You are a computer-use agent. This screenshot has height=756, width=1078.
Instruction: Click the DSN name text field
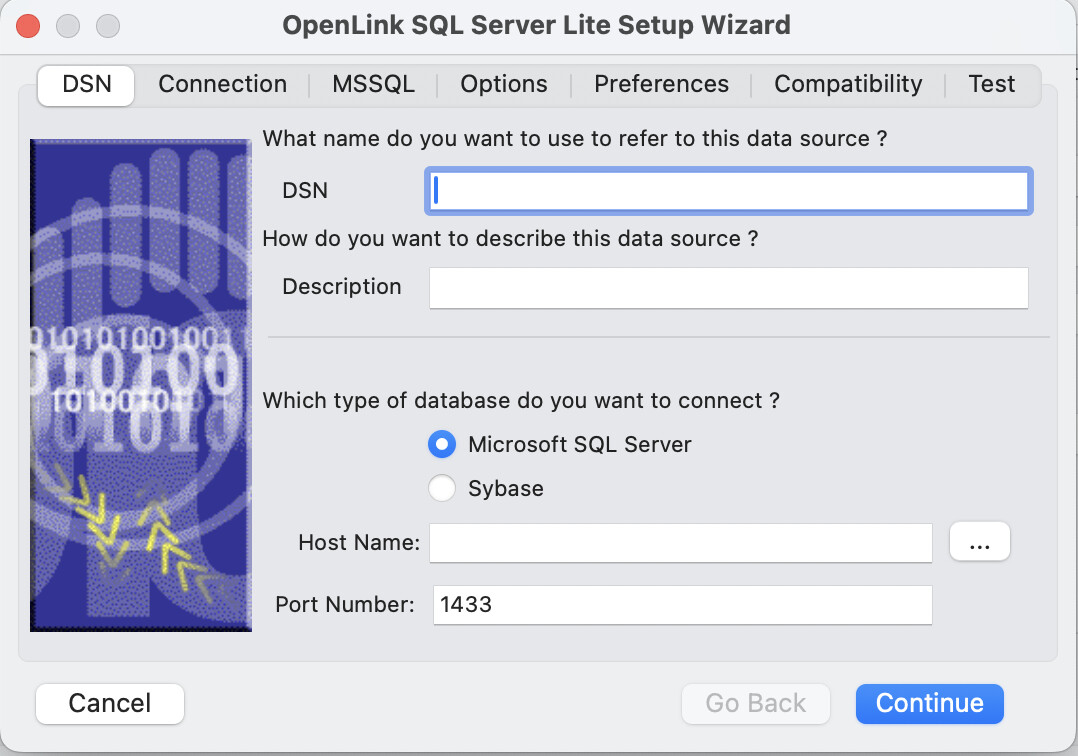click(728, 190)
